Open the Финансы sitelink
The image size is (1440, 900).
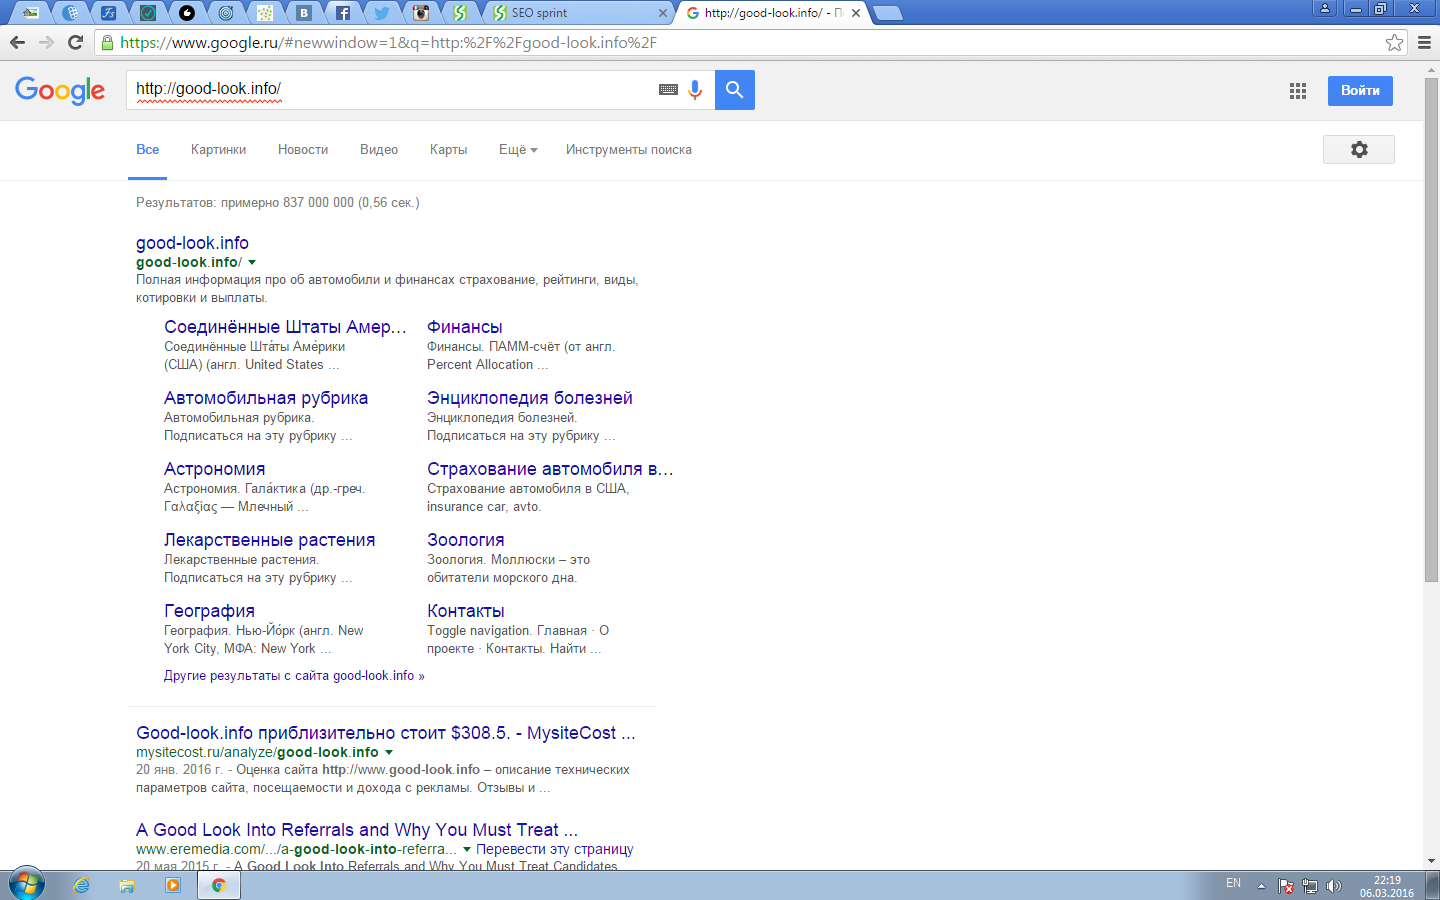(464, 327)
